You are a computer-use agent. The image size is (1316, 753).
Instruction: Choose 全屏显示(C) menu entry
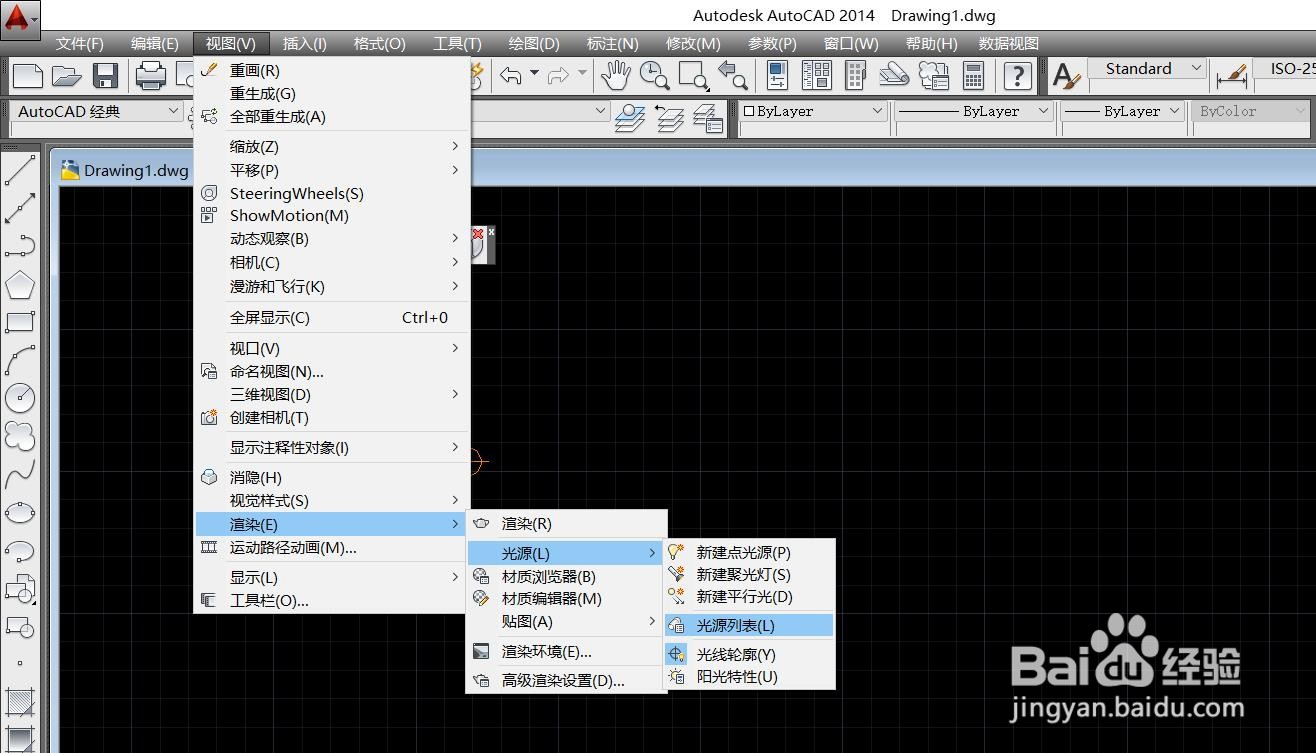tap(332, 318)
